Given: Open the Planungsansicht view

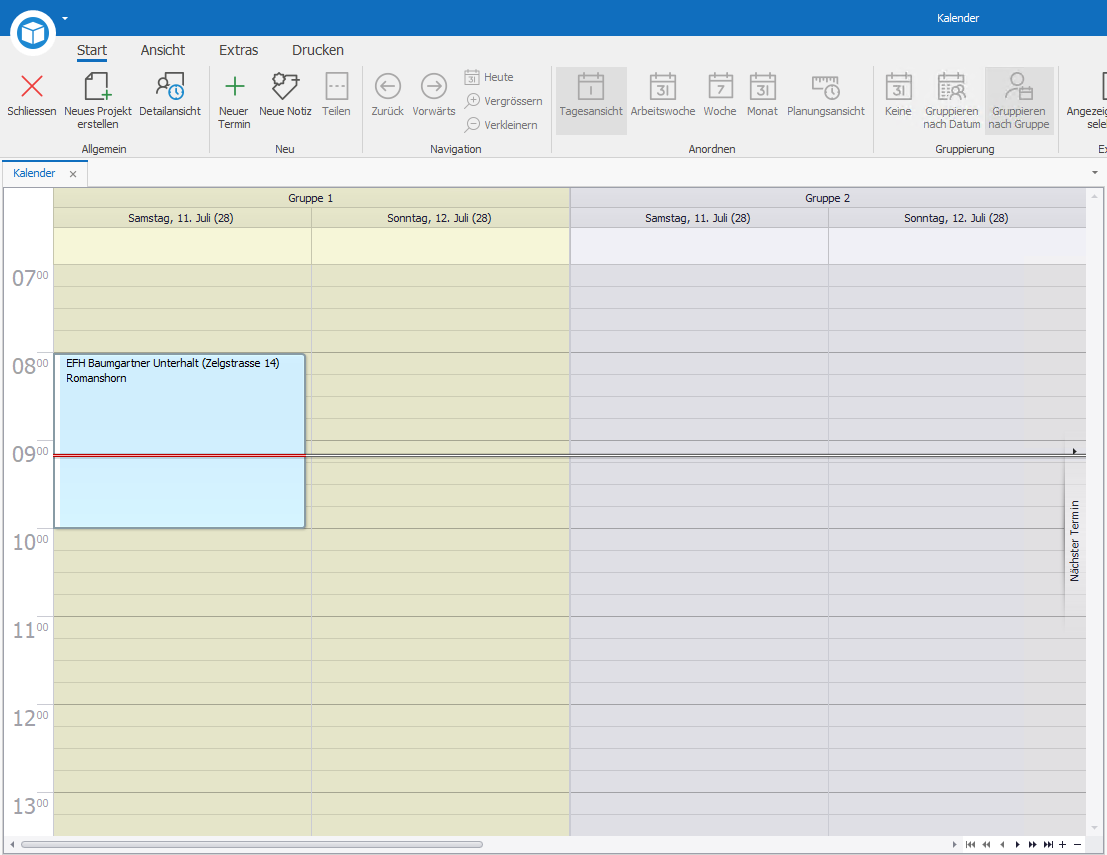Looking at the screenshot, I should click(x=825, y=94).
